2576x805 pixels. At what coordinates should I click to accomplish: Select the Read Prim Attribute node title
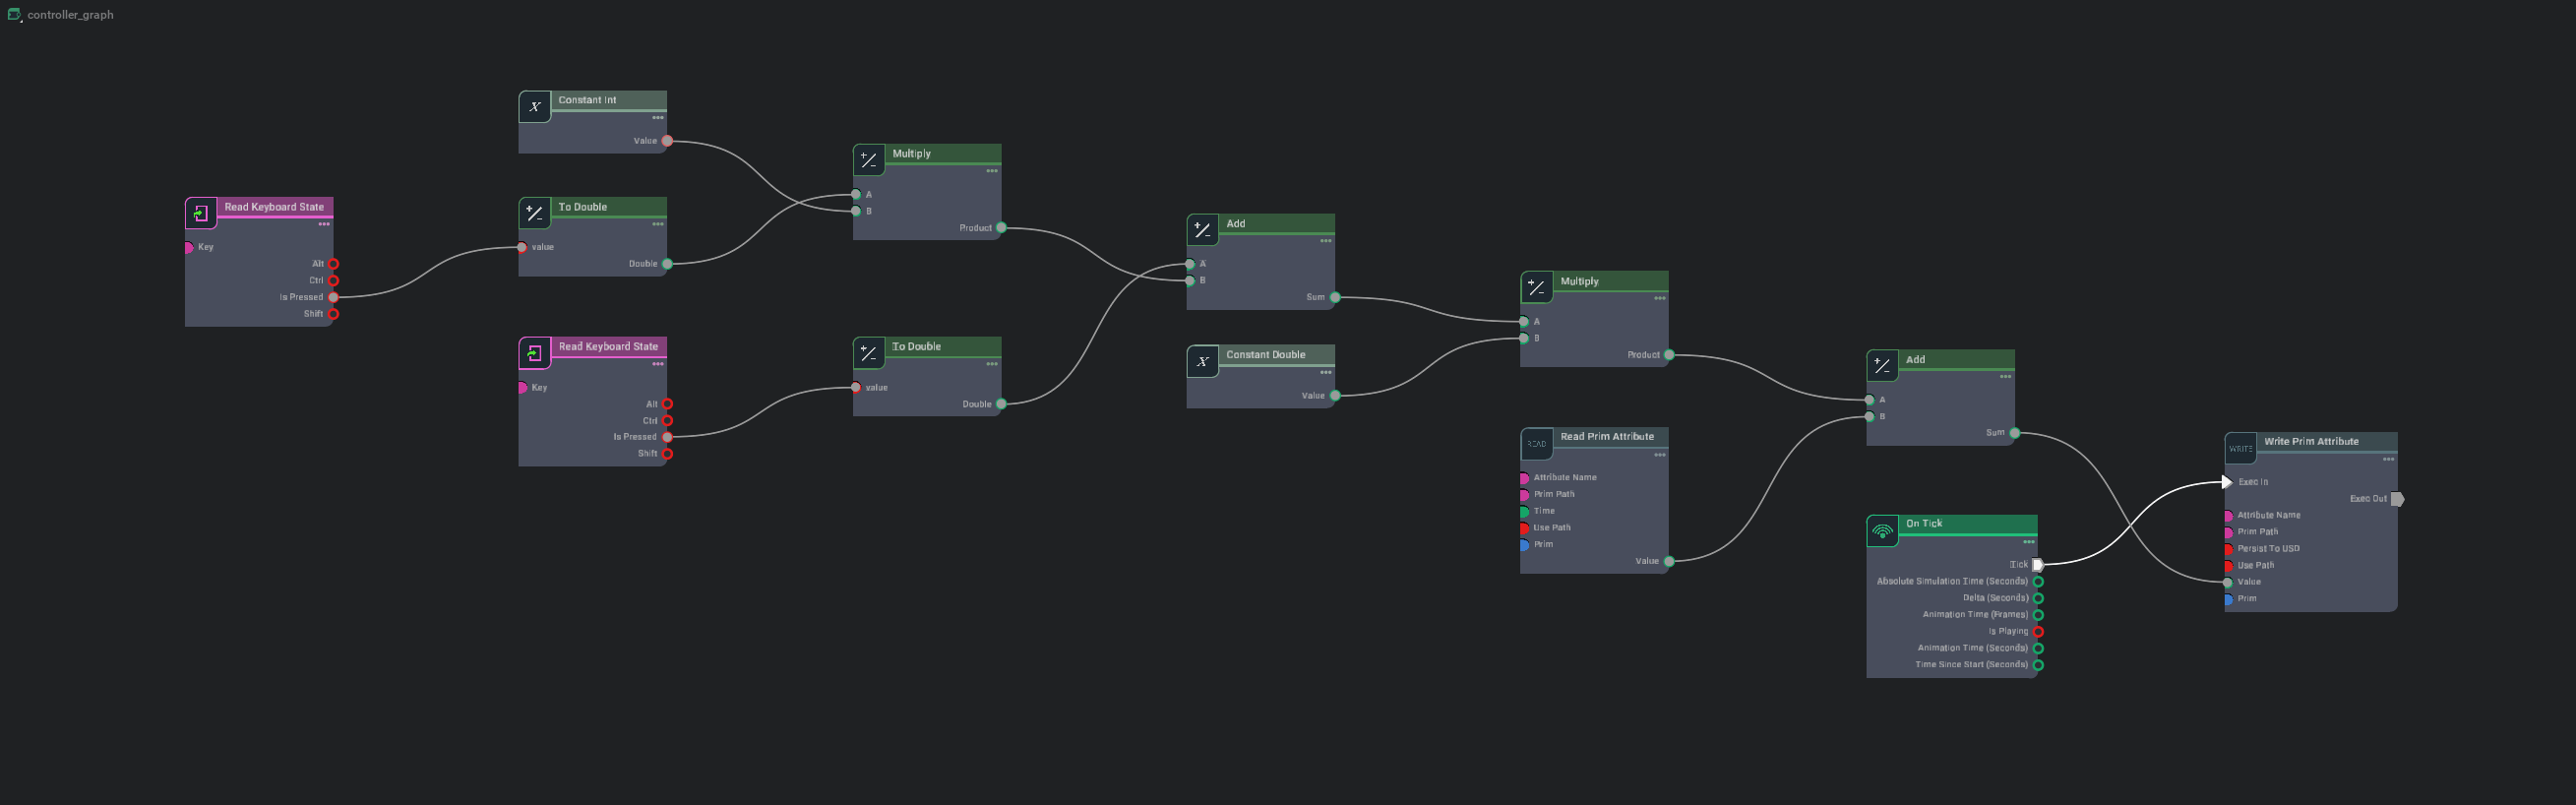(x=1607, y=436)
